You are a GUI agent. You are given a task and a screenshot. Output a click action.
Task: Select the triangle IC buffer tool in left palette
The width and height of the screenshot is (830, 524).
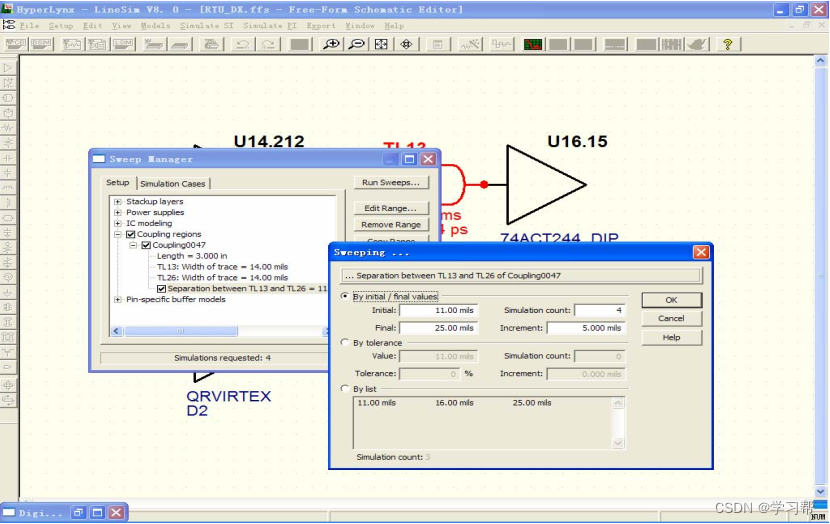(x=8, y=68)
